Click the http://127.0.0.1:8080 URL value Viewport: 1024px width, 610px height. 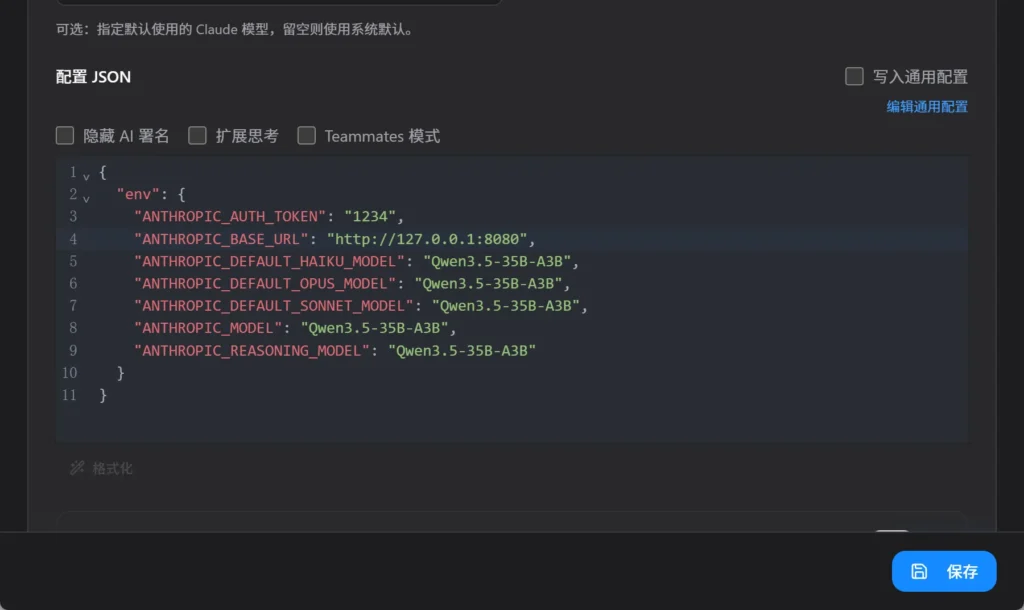coord(421,239)
